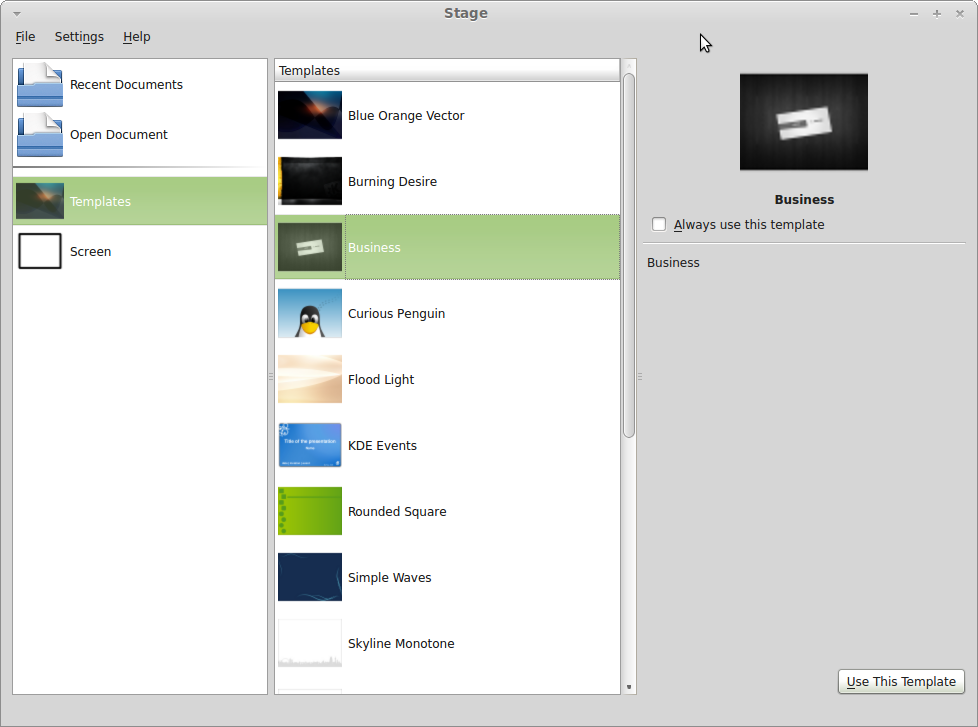Select the Screen sidebar icon

(40, 251)
